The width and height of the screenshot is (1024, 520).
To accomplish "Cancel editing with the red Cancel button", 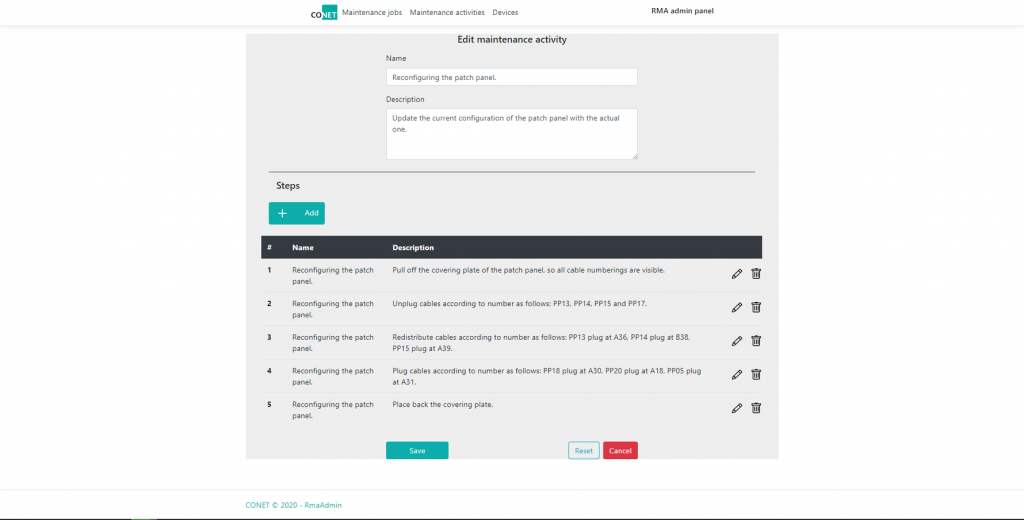I will 620,451.
